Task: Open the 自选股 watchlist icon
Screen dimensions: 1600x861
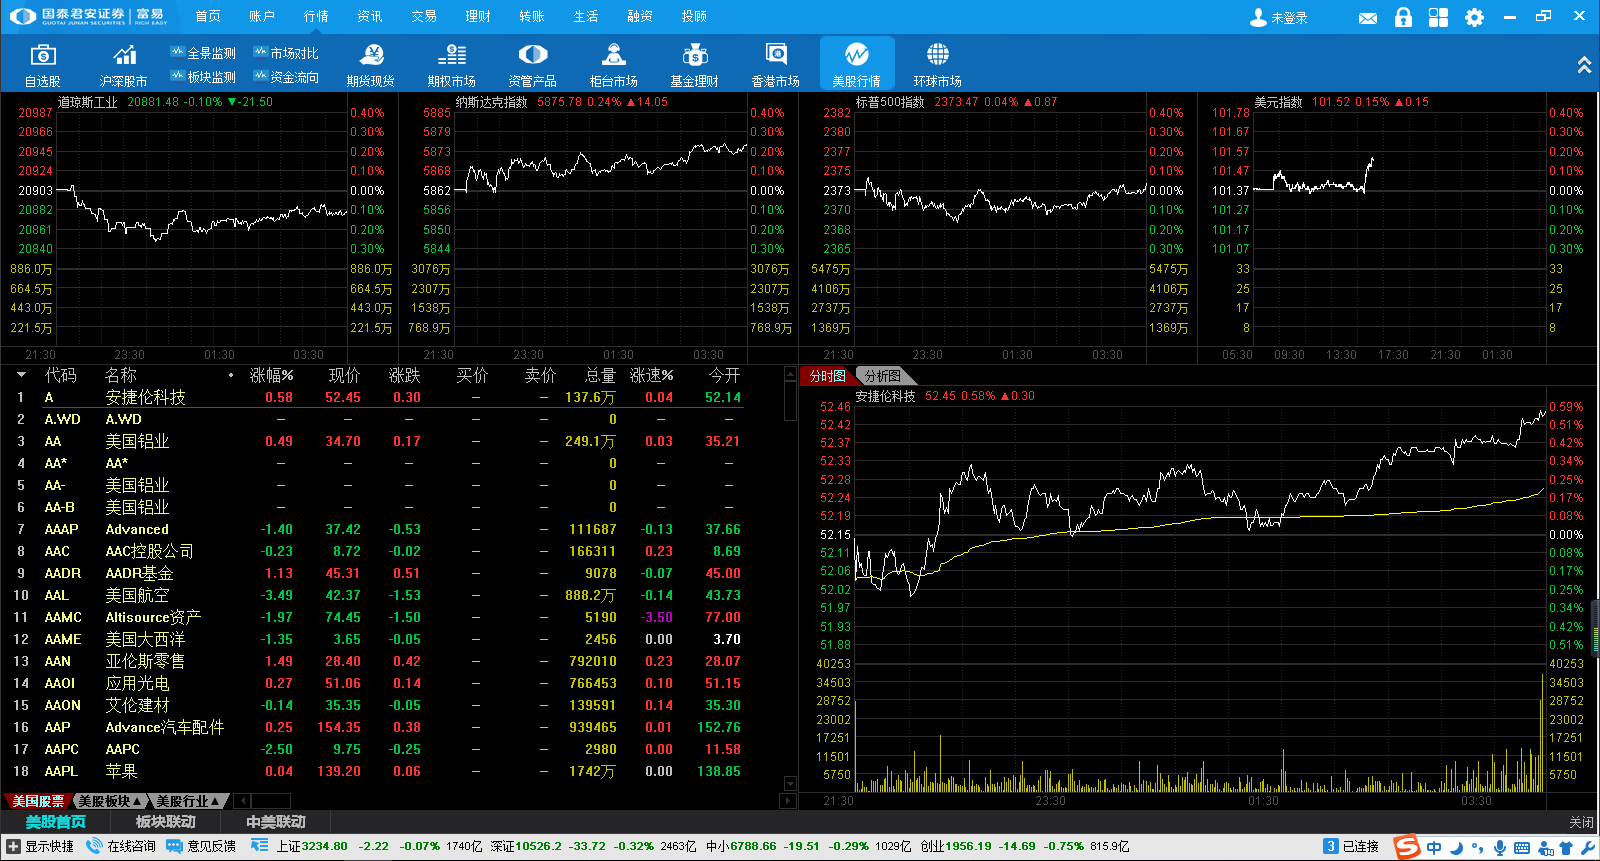Action: [43, 65]
